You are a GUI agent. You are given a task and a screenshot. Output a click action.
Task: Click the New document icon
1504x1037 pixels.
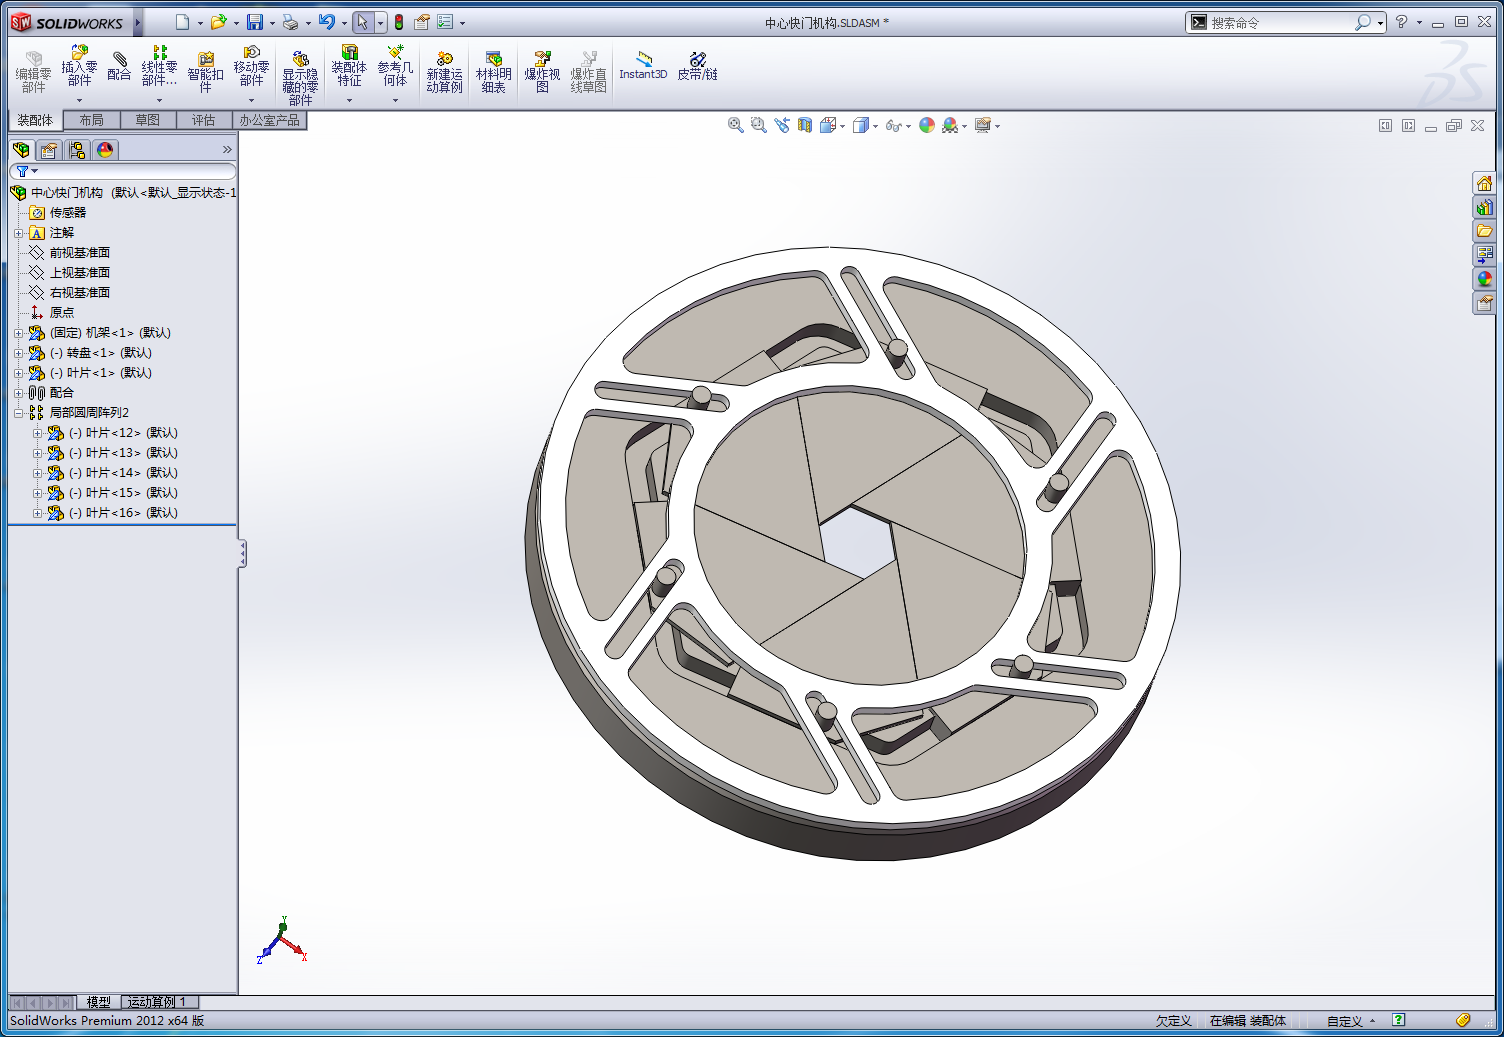click(182, 22)
